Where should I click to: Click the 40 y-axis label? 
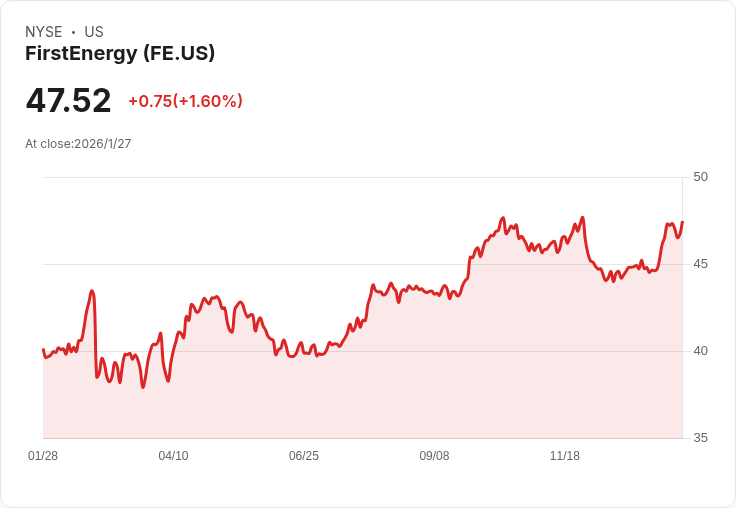(x=700, y=351)
